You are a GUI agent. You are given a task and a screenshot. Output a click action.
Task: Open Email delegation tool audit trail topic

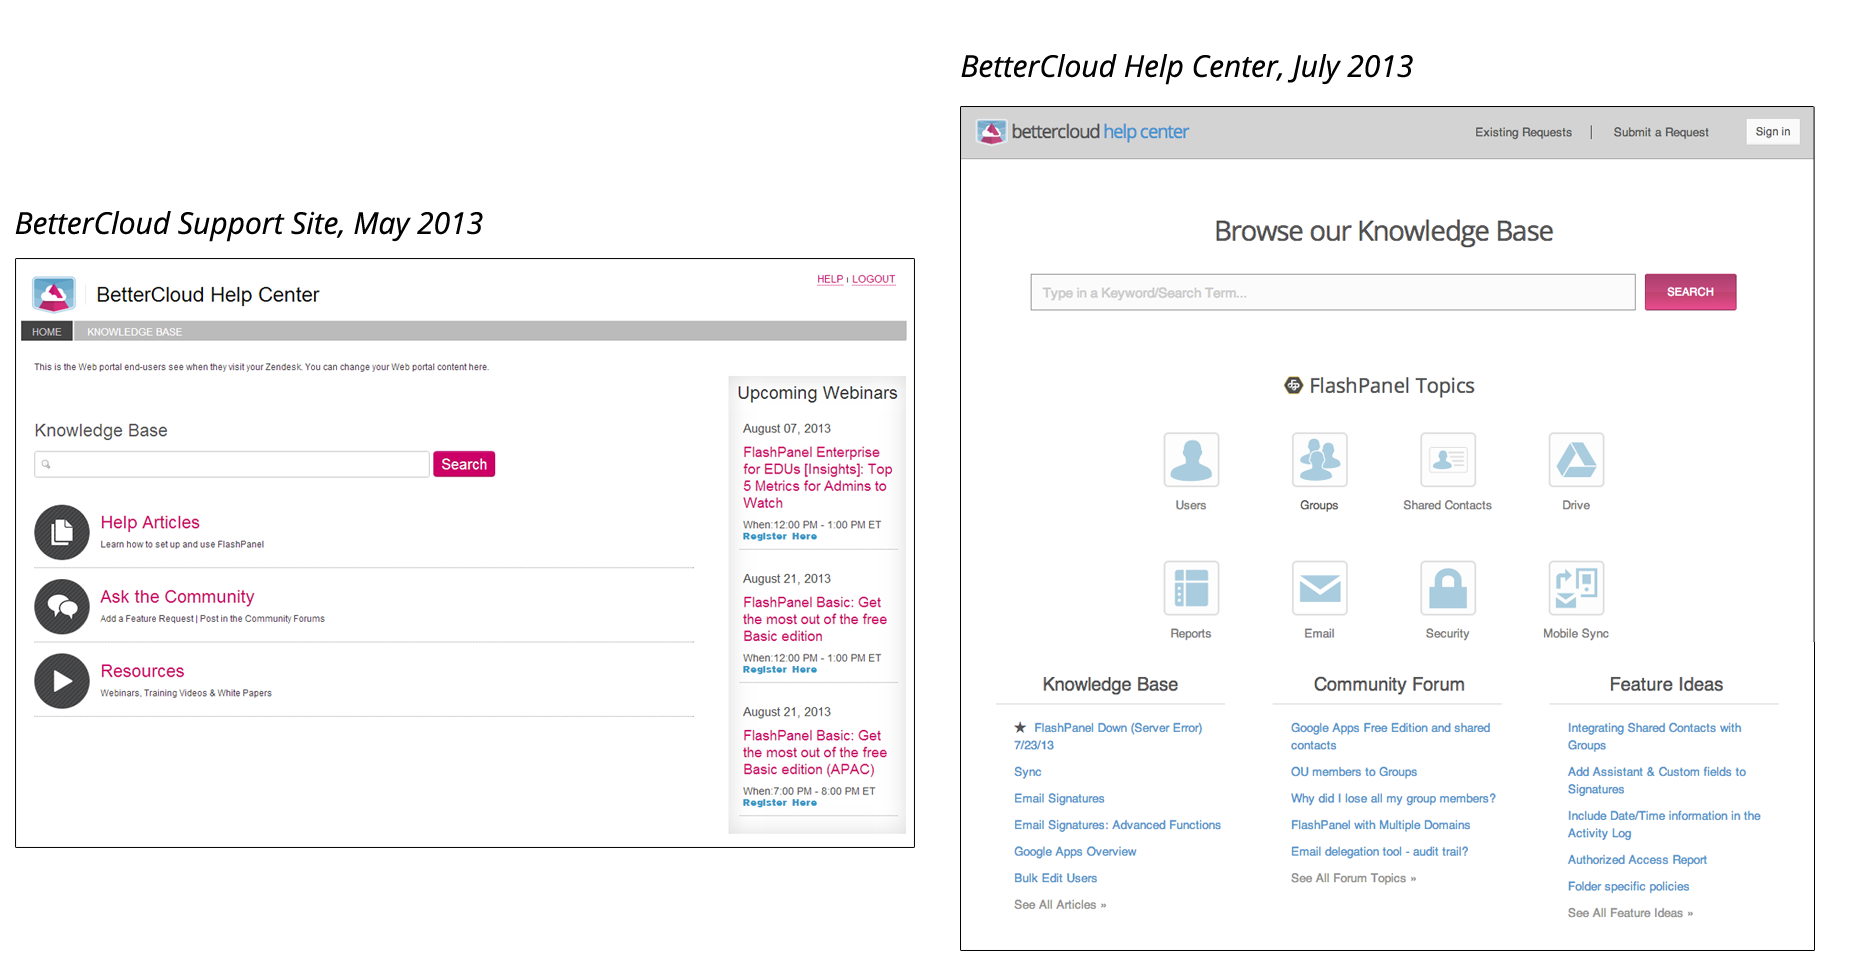[x=1379, y=852]
